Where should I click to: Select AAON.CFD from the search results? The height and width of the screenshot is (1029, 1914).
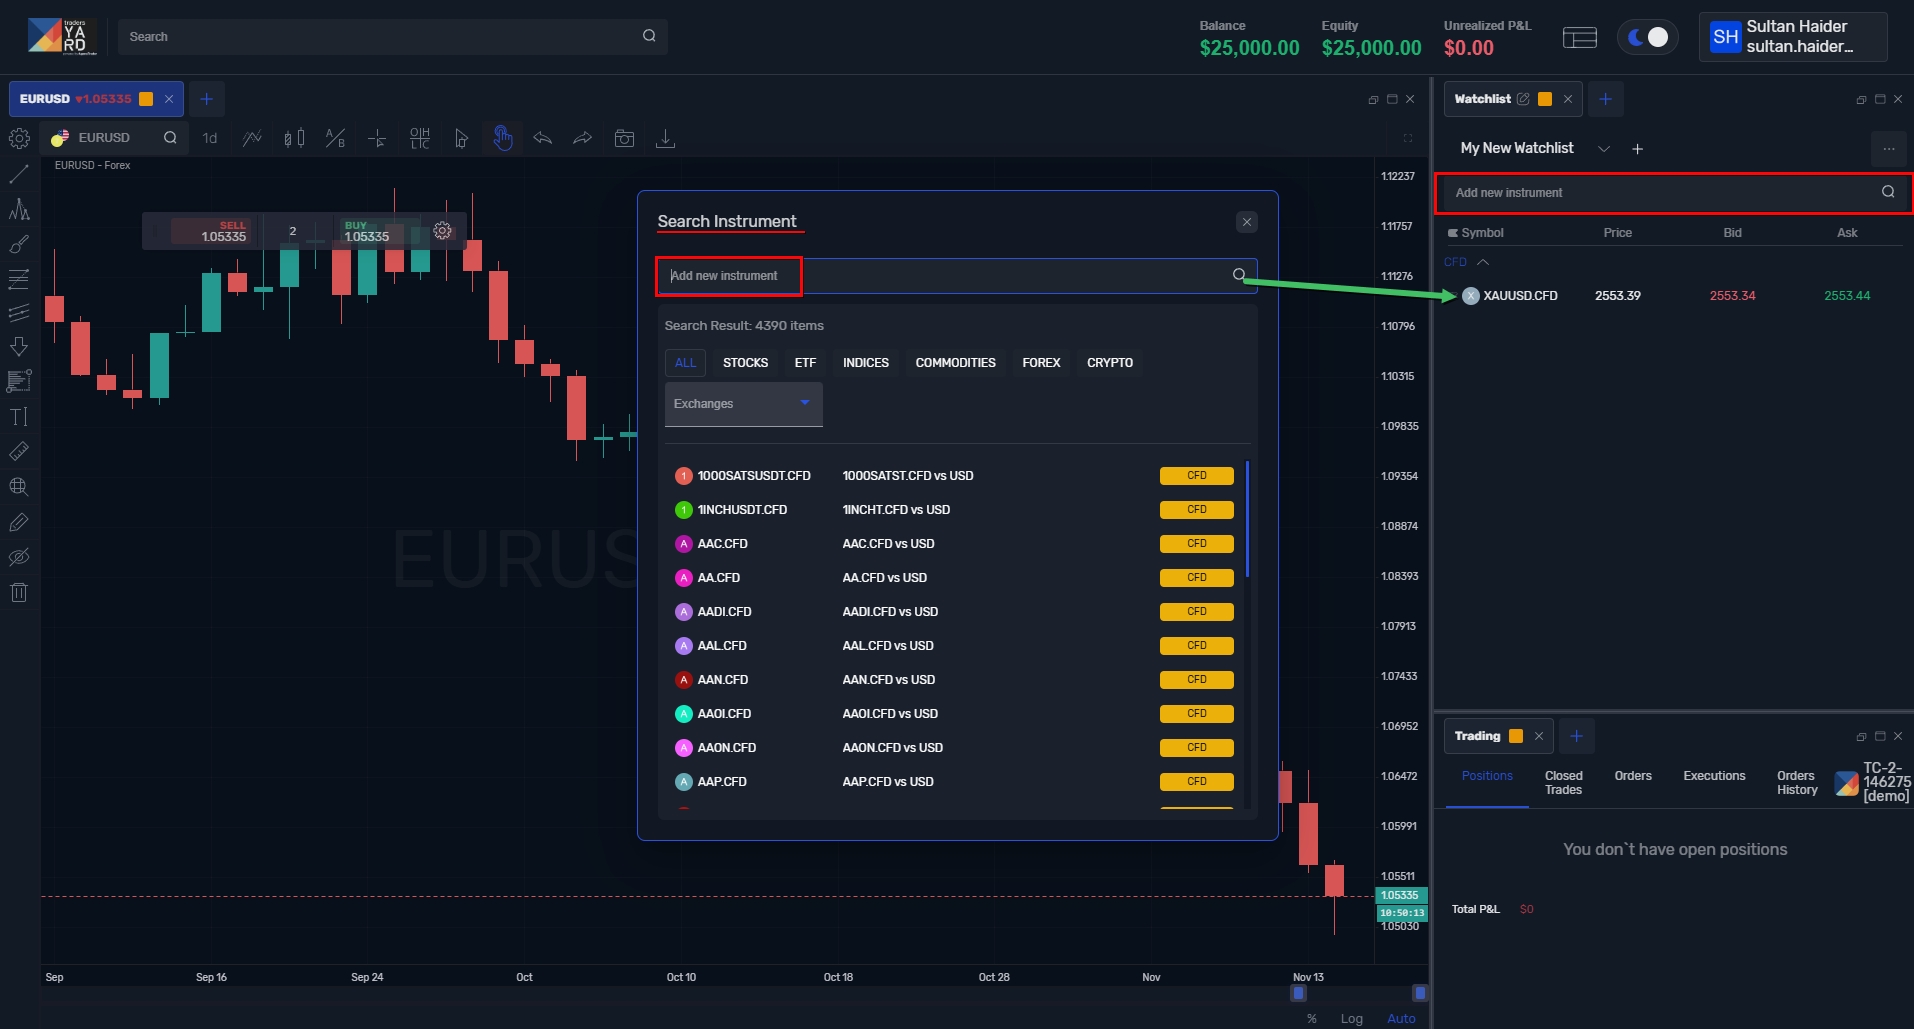[727, 748]
